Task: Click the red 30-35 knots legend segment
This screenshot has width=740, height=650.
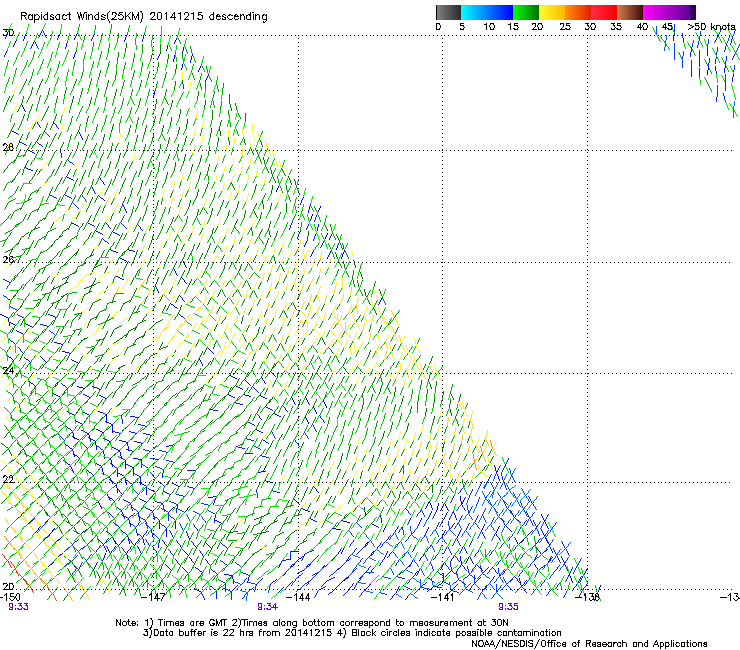Action: coord(604,12)
